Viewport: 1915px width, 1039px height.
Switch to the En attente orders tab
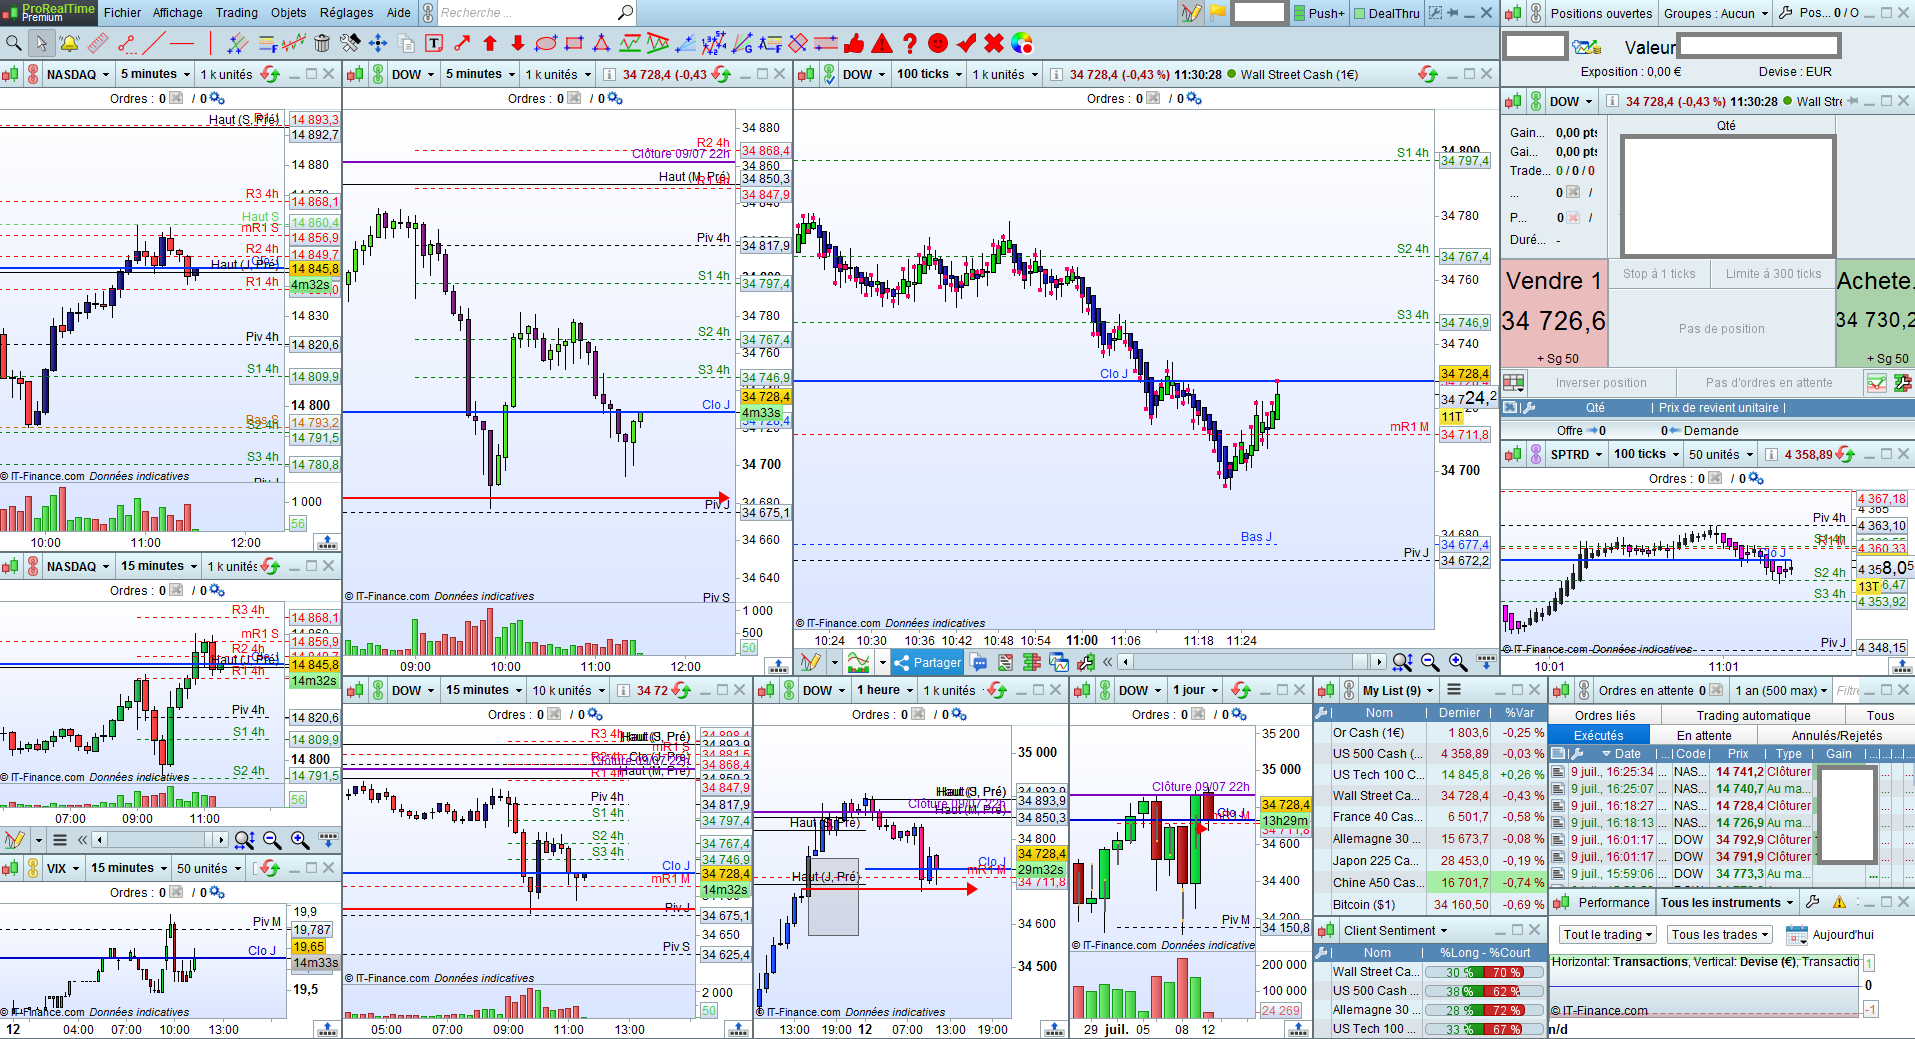point(1704,735)
